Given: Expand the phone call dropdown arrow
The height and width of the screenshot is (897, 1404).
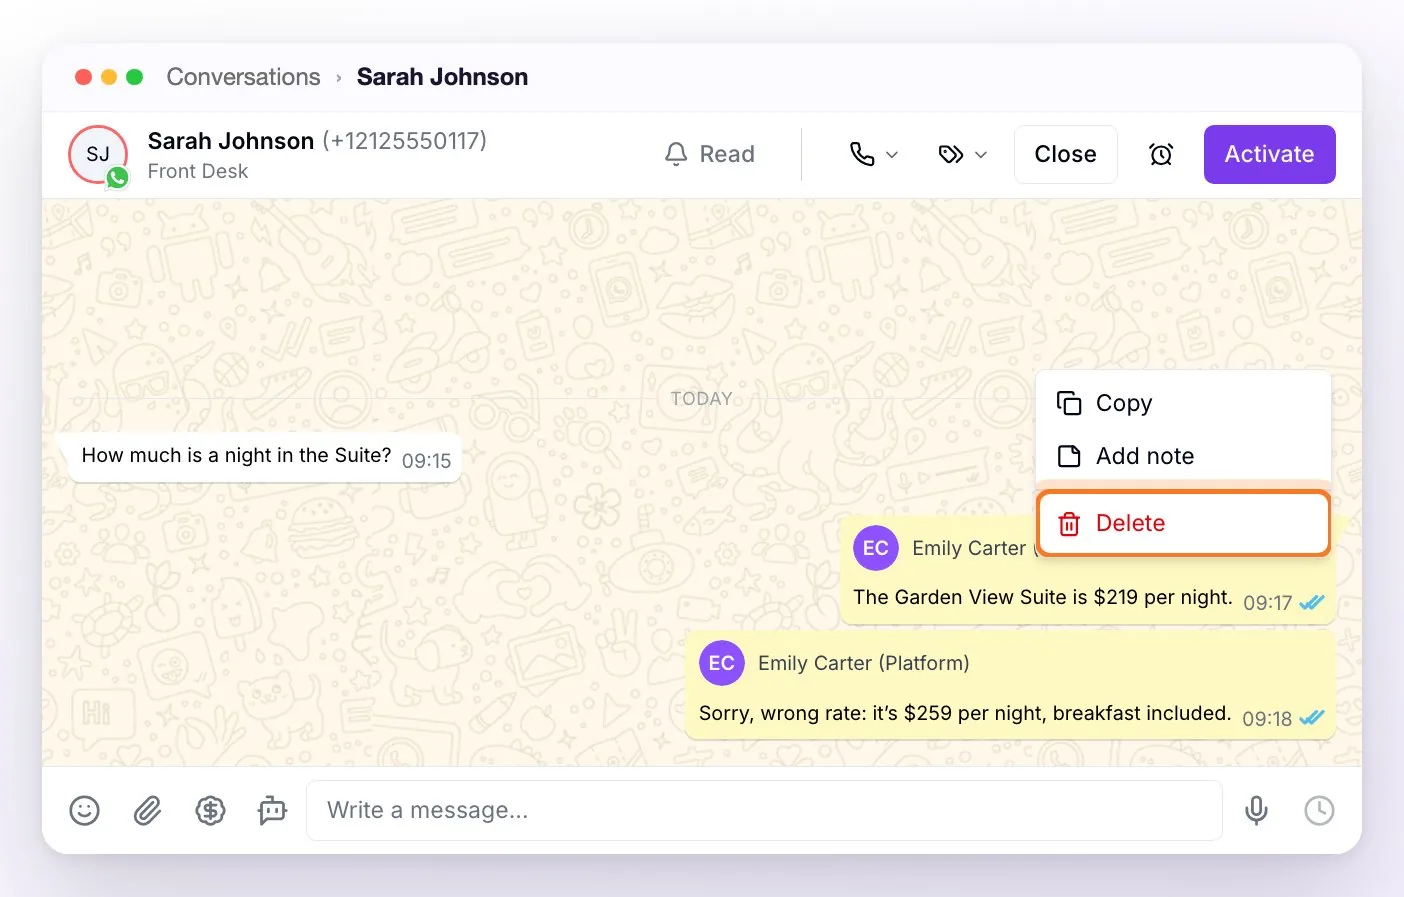Looking at the screenshot, I should pos(892,155).
